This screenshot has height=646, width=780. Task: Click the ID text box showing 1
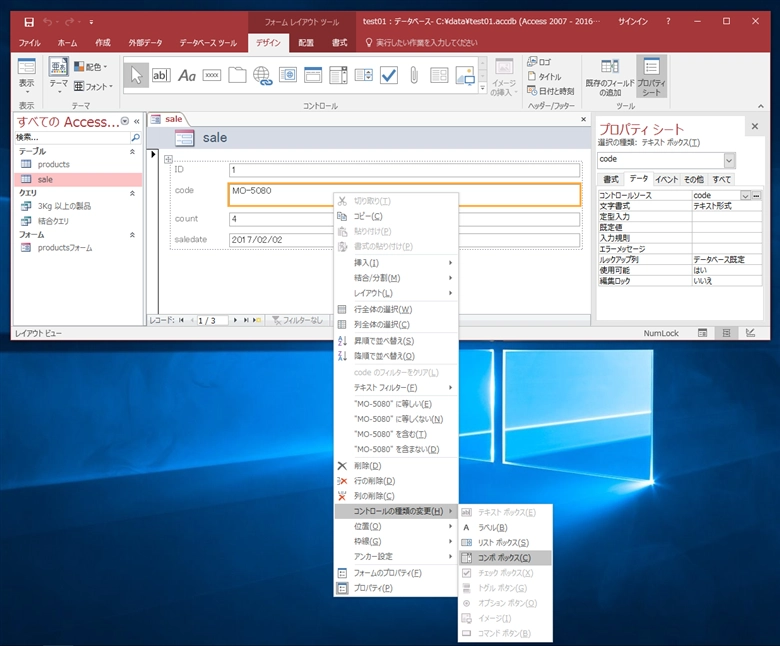(x=404, y=170)
